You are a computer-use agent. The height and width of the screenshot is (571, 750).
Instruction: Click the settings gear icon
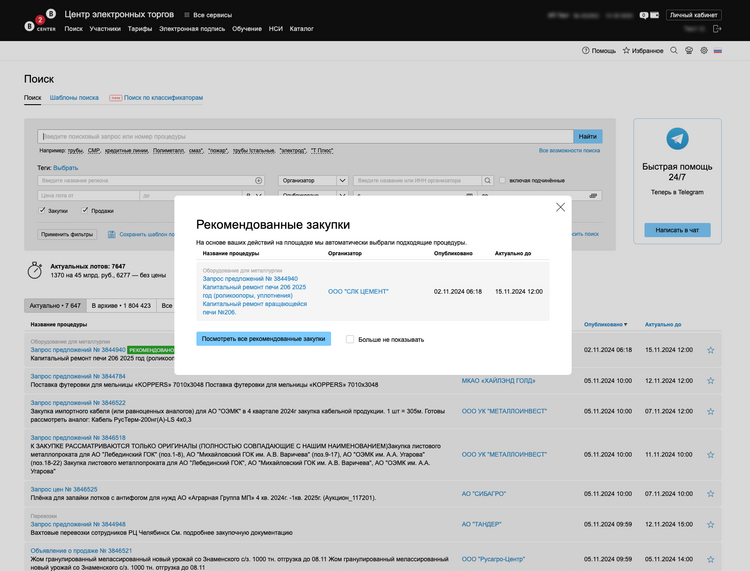[703, 51]
